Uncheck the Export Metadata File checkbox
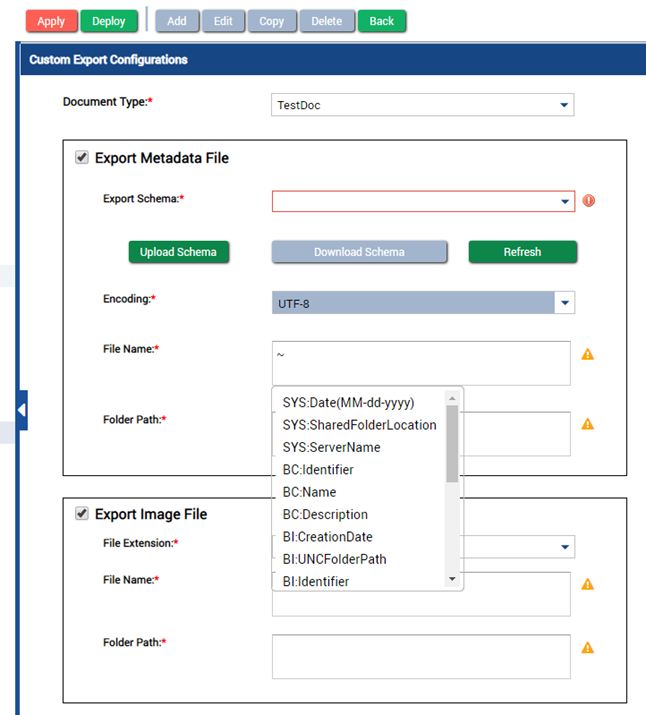The height and width of the screenshot is (715, 646). click(x=81, y=158)
